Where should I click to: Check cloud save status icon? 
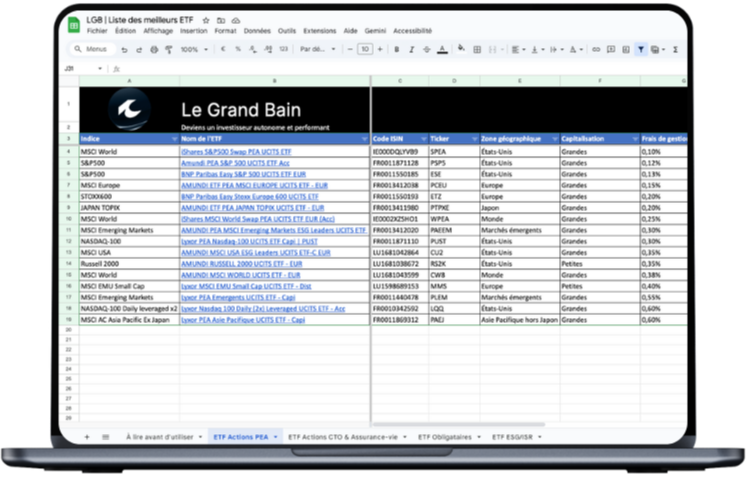tap(236, 20)
